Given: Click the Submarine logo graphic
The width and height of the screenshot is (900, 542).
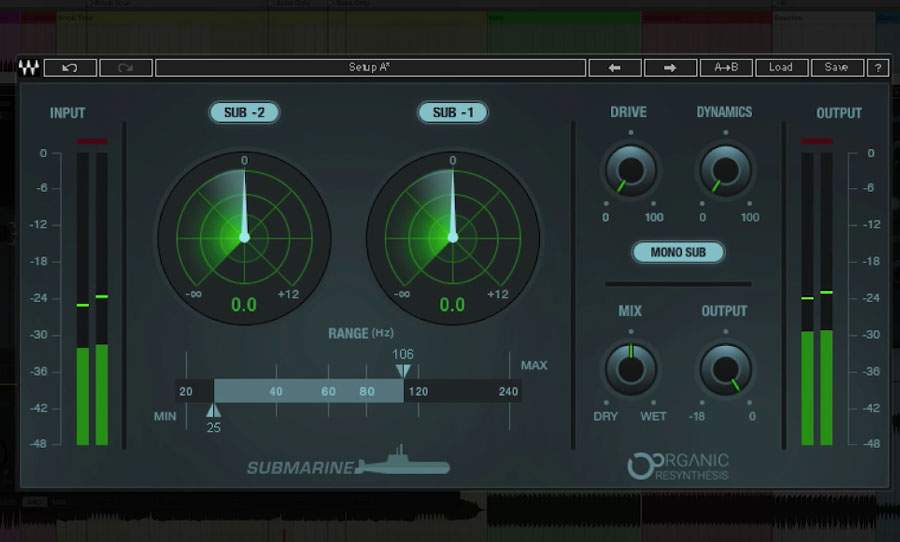Looking at the screenshot, I should (348, 465).
